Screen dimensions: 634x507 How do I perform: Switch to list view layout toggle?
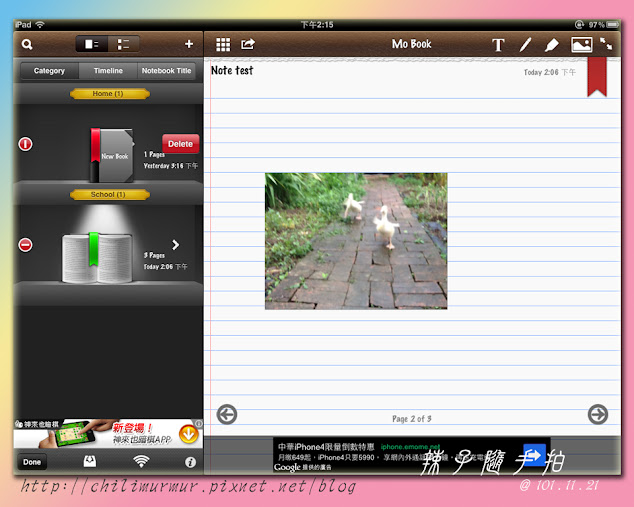(x=123, y=44)
